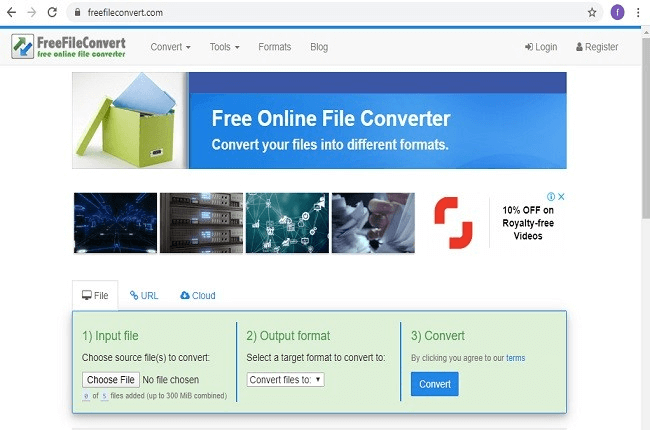Viewport: 650px width, 430px height.
Task: Click the network icons ad thumbnail
Action: click(287, 223)
